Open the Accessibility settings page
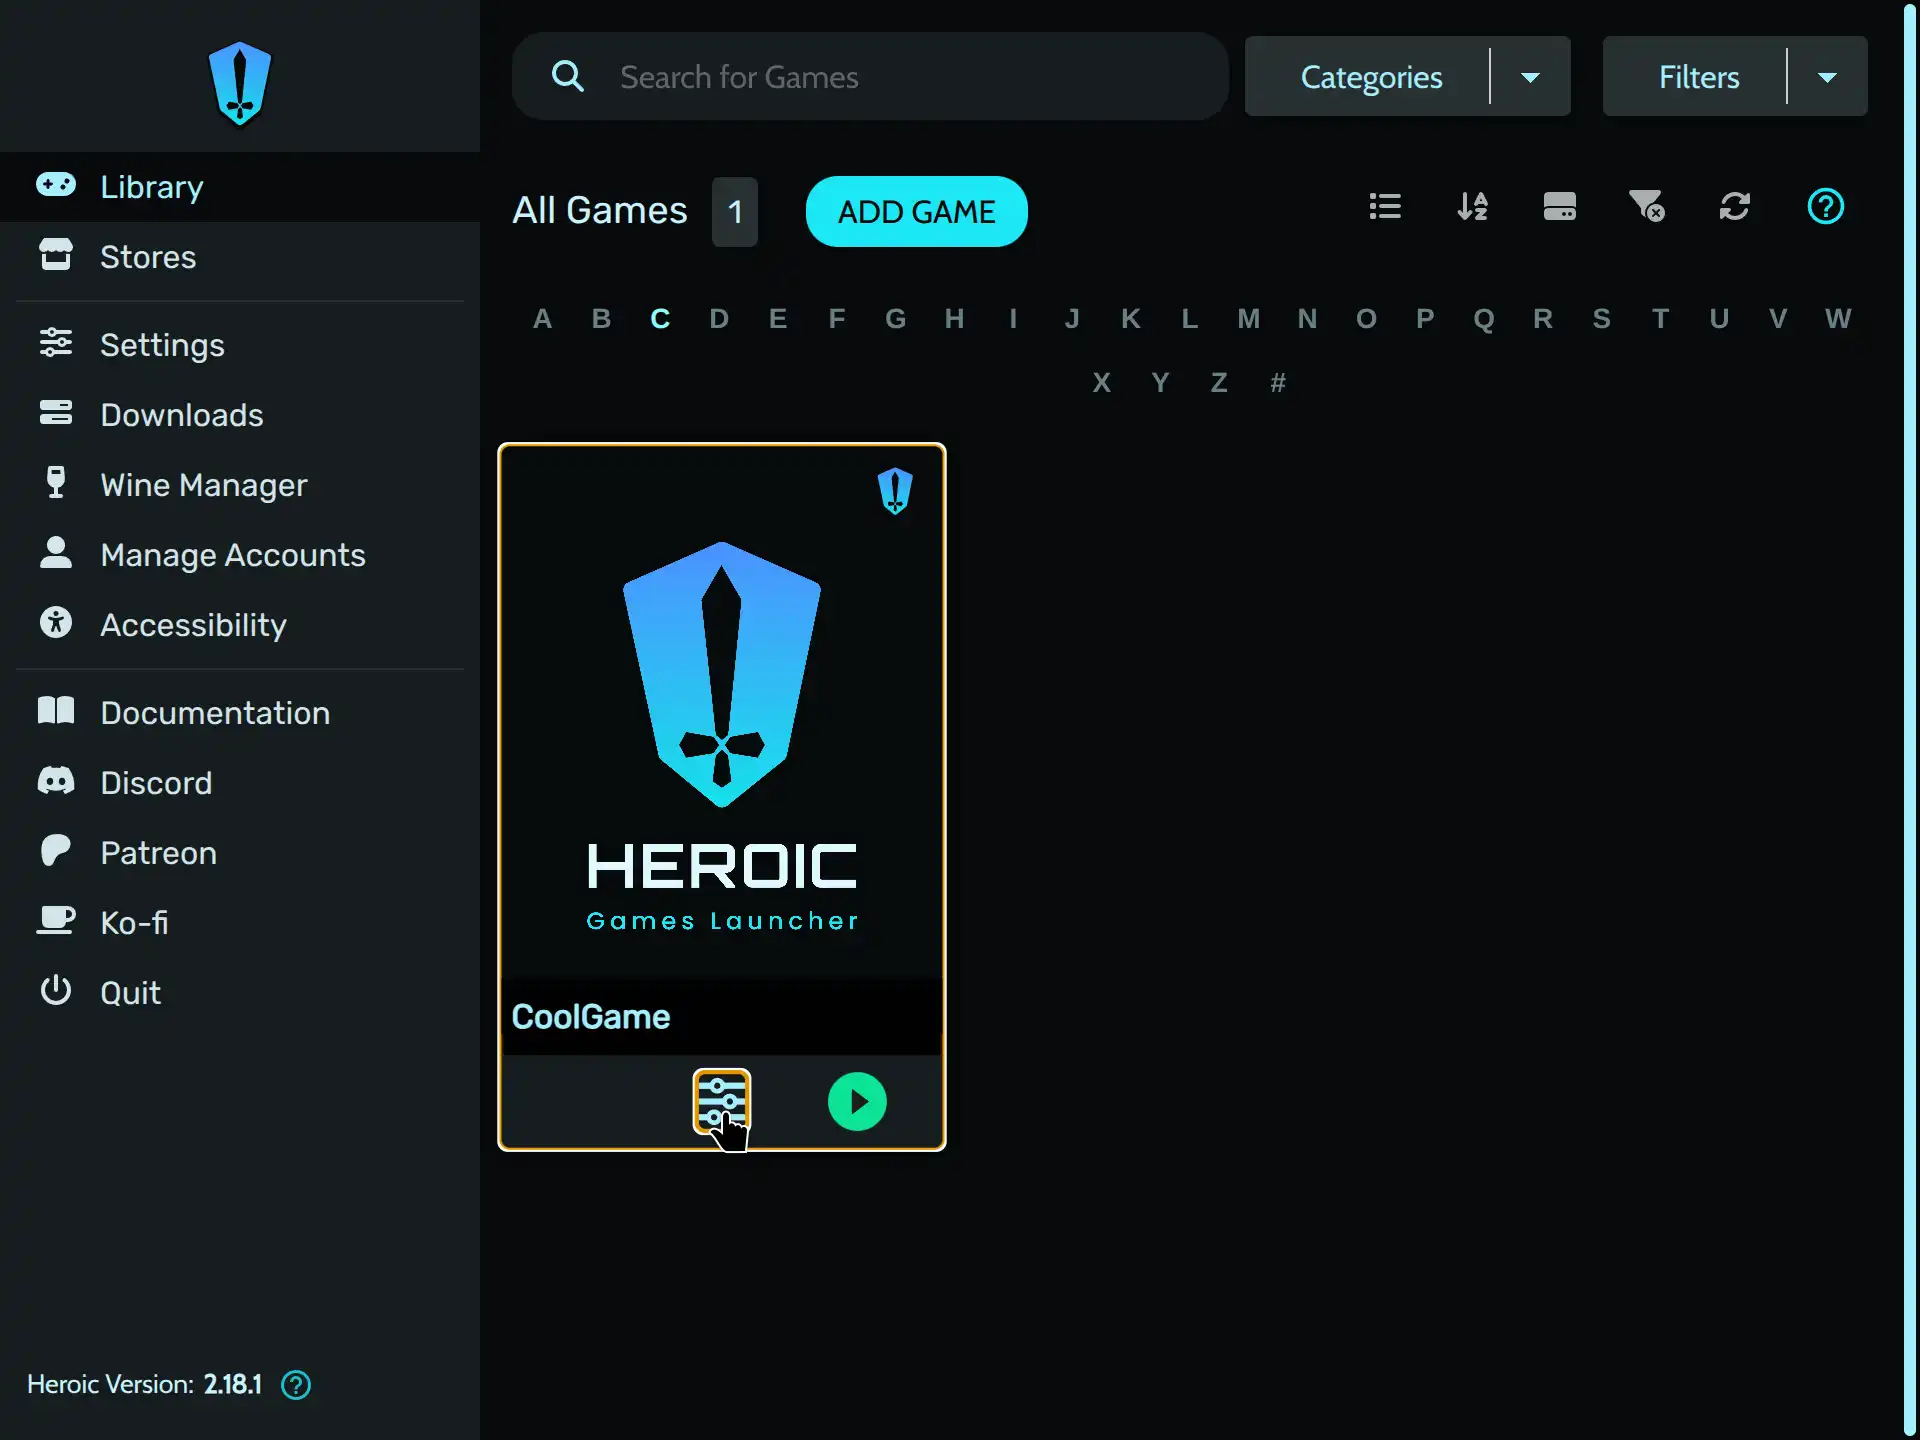The width and height of the screenshot is (1920, 1440). [x=192, y=624]
